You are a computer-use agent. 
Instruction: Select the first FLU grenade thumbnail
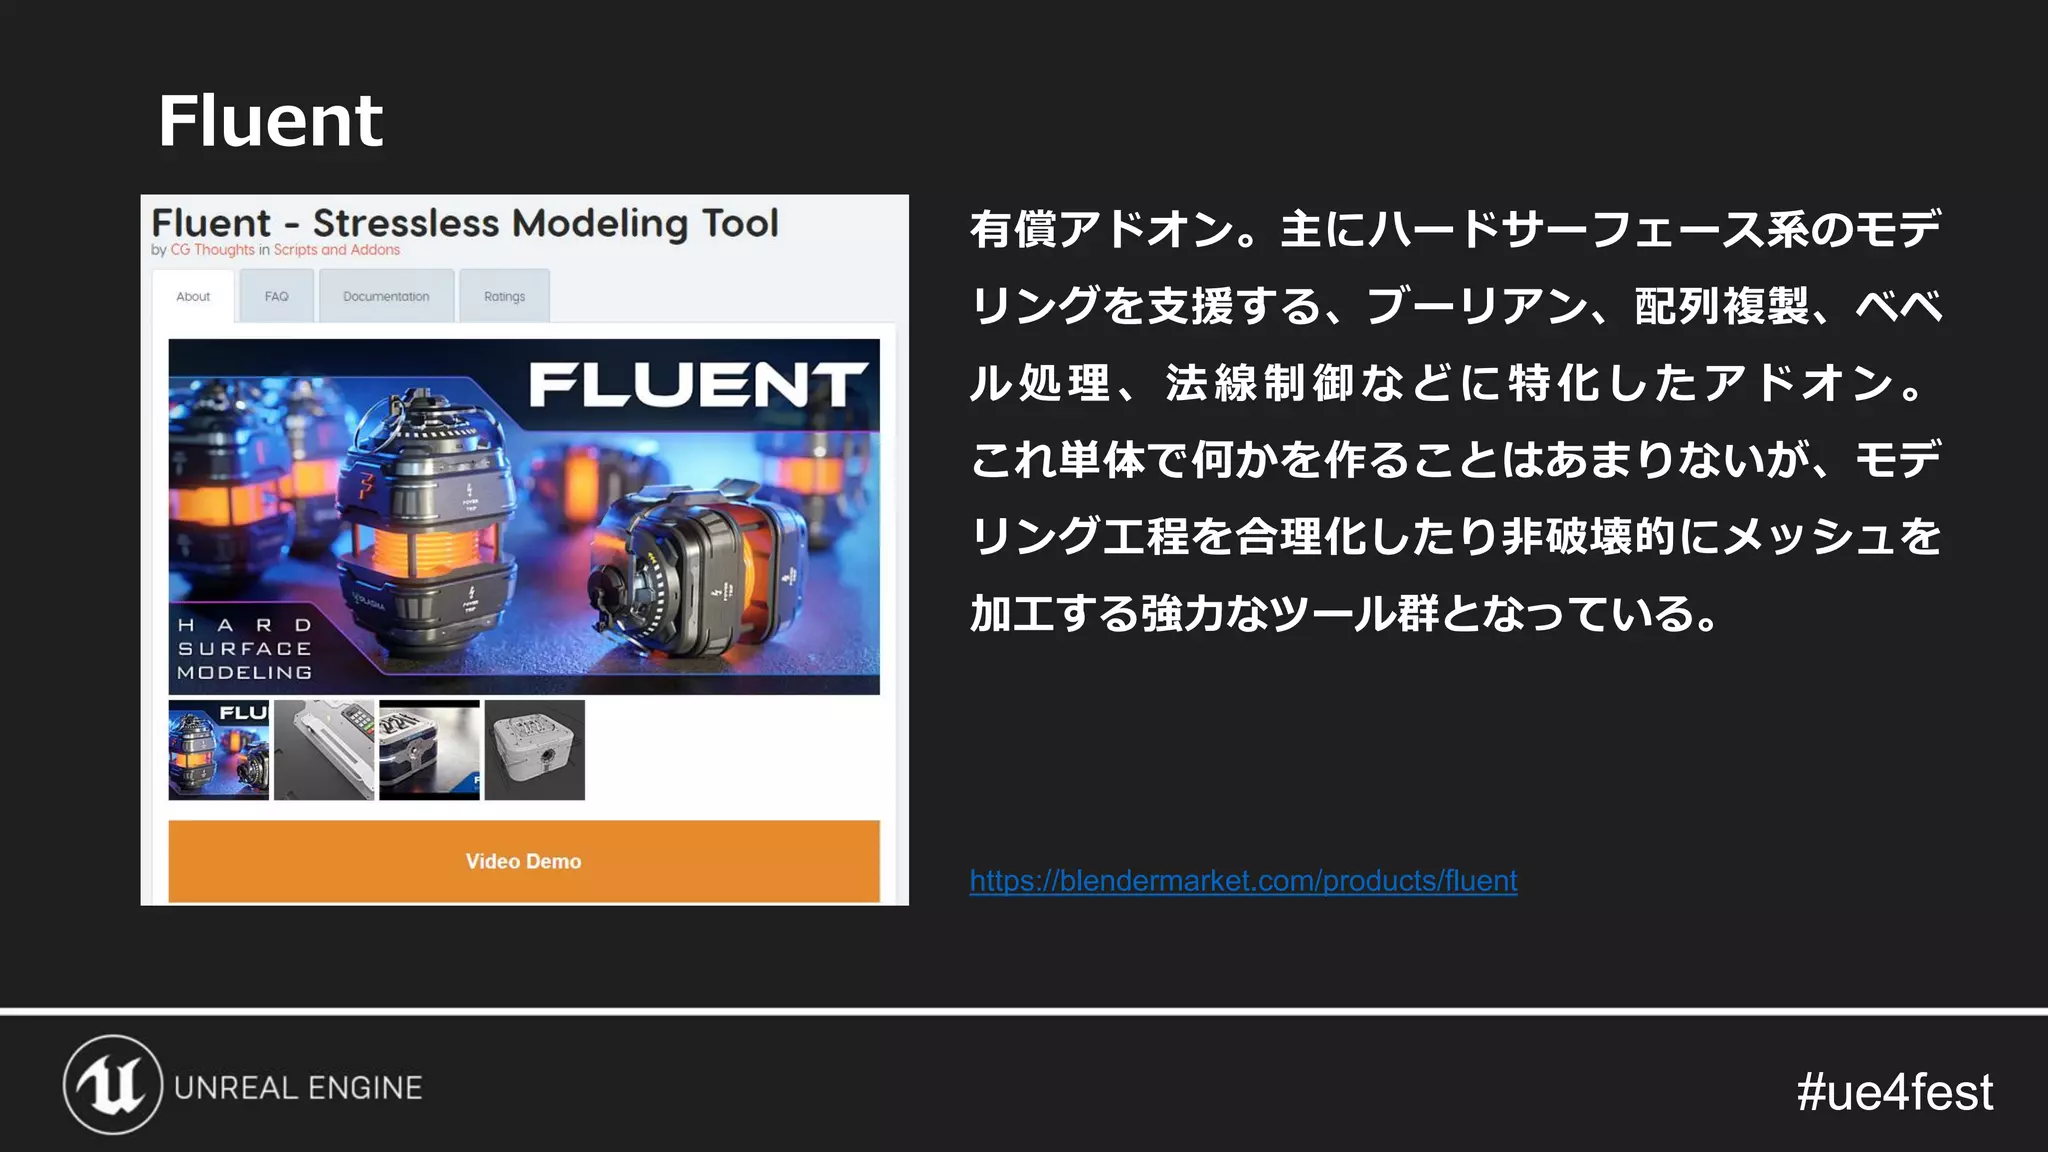(219, 750)
